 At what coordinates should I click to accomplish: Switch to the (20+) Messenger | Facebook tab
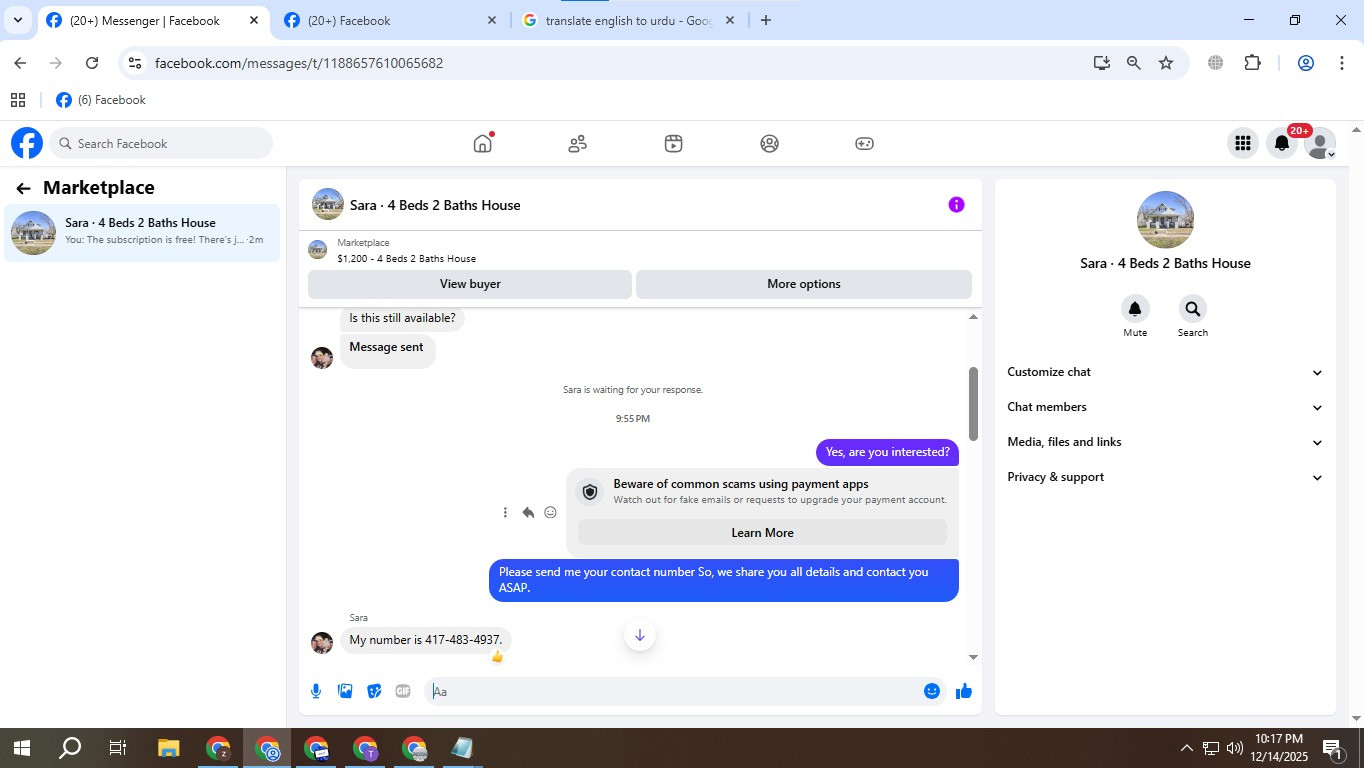(x=154, y=20)
